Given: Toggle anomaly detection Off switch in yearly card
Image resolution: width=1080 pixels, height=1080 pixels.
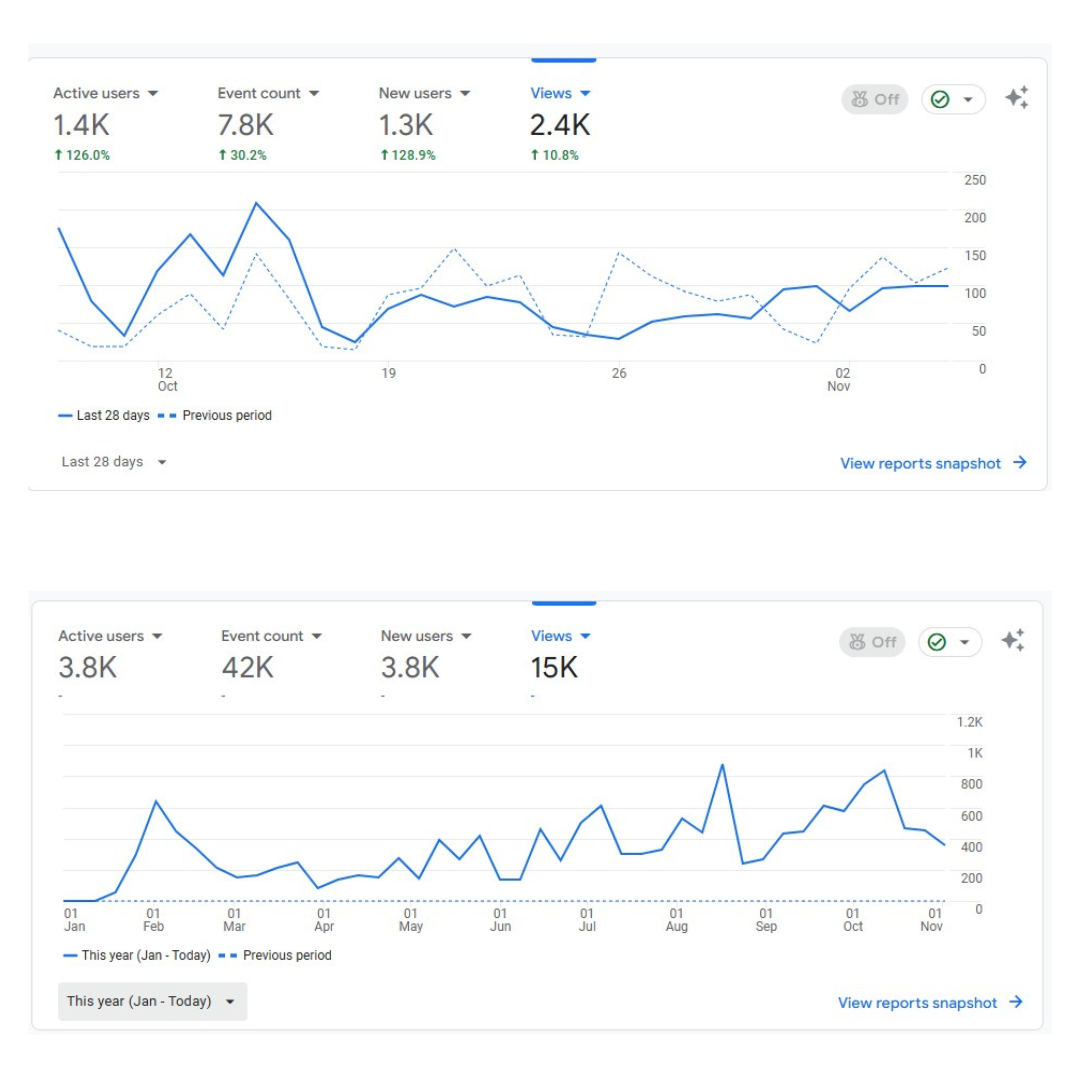Looking at the screenshot, I should coord(872,642).
